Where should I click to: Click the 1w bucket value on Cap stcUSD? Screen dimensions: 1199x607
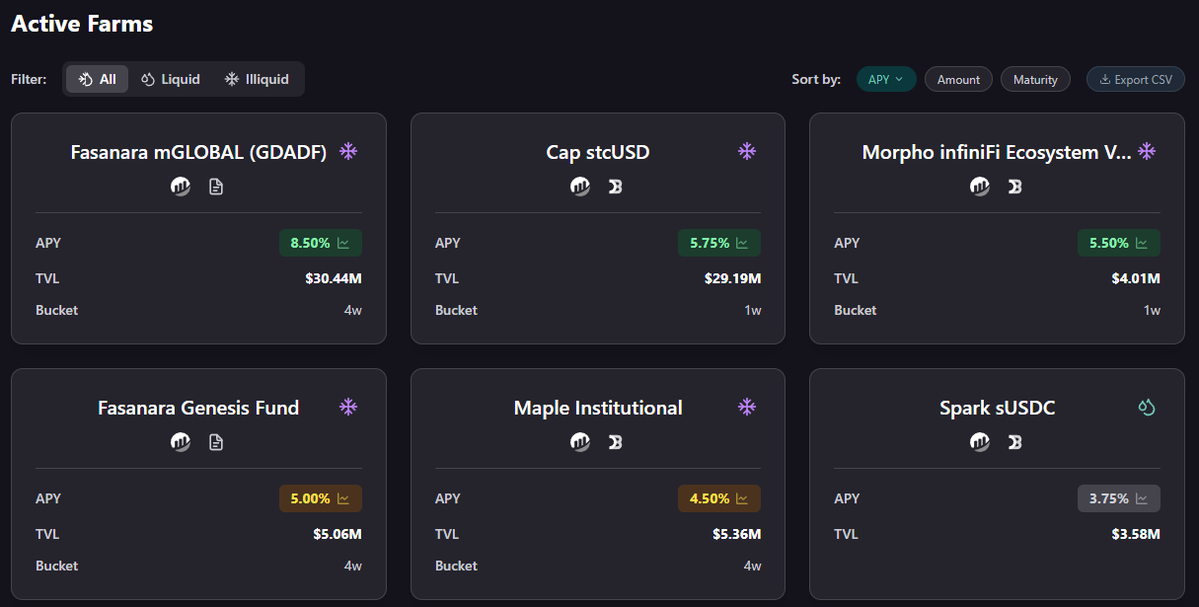click(753, 310)
